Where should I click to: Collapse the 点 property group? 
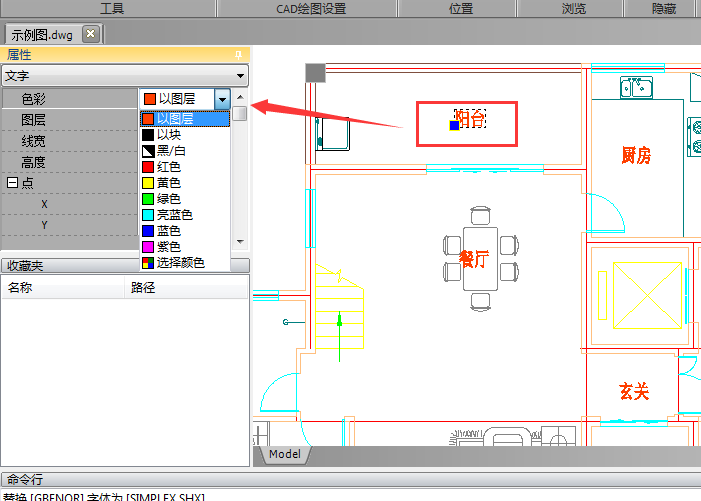pos(12,183)
